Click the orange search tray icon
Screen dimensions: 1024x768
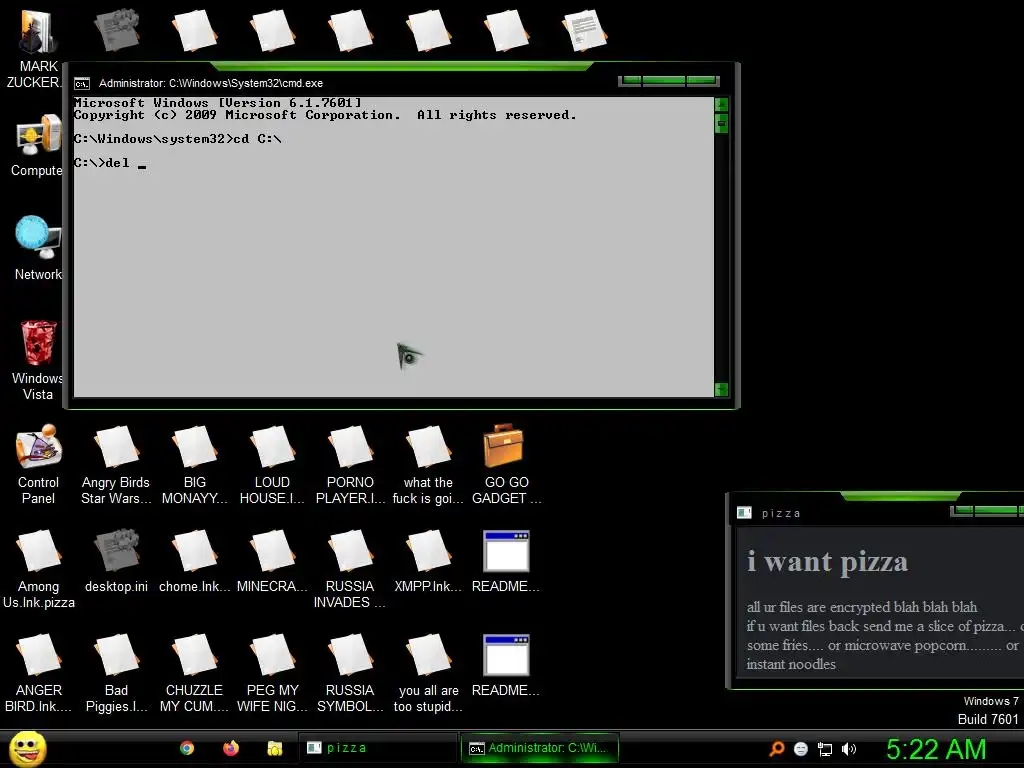coord(776,748)
